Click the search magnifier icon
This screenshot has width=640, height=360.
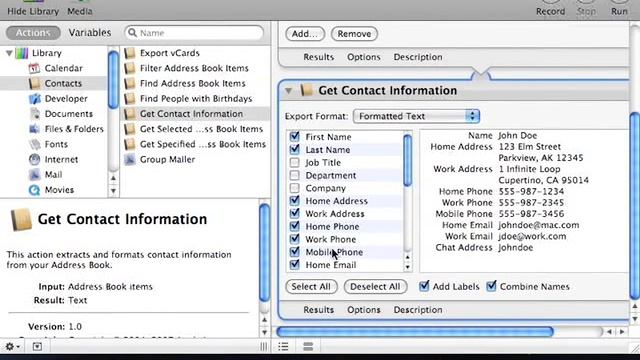click(x=132, y=33)
